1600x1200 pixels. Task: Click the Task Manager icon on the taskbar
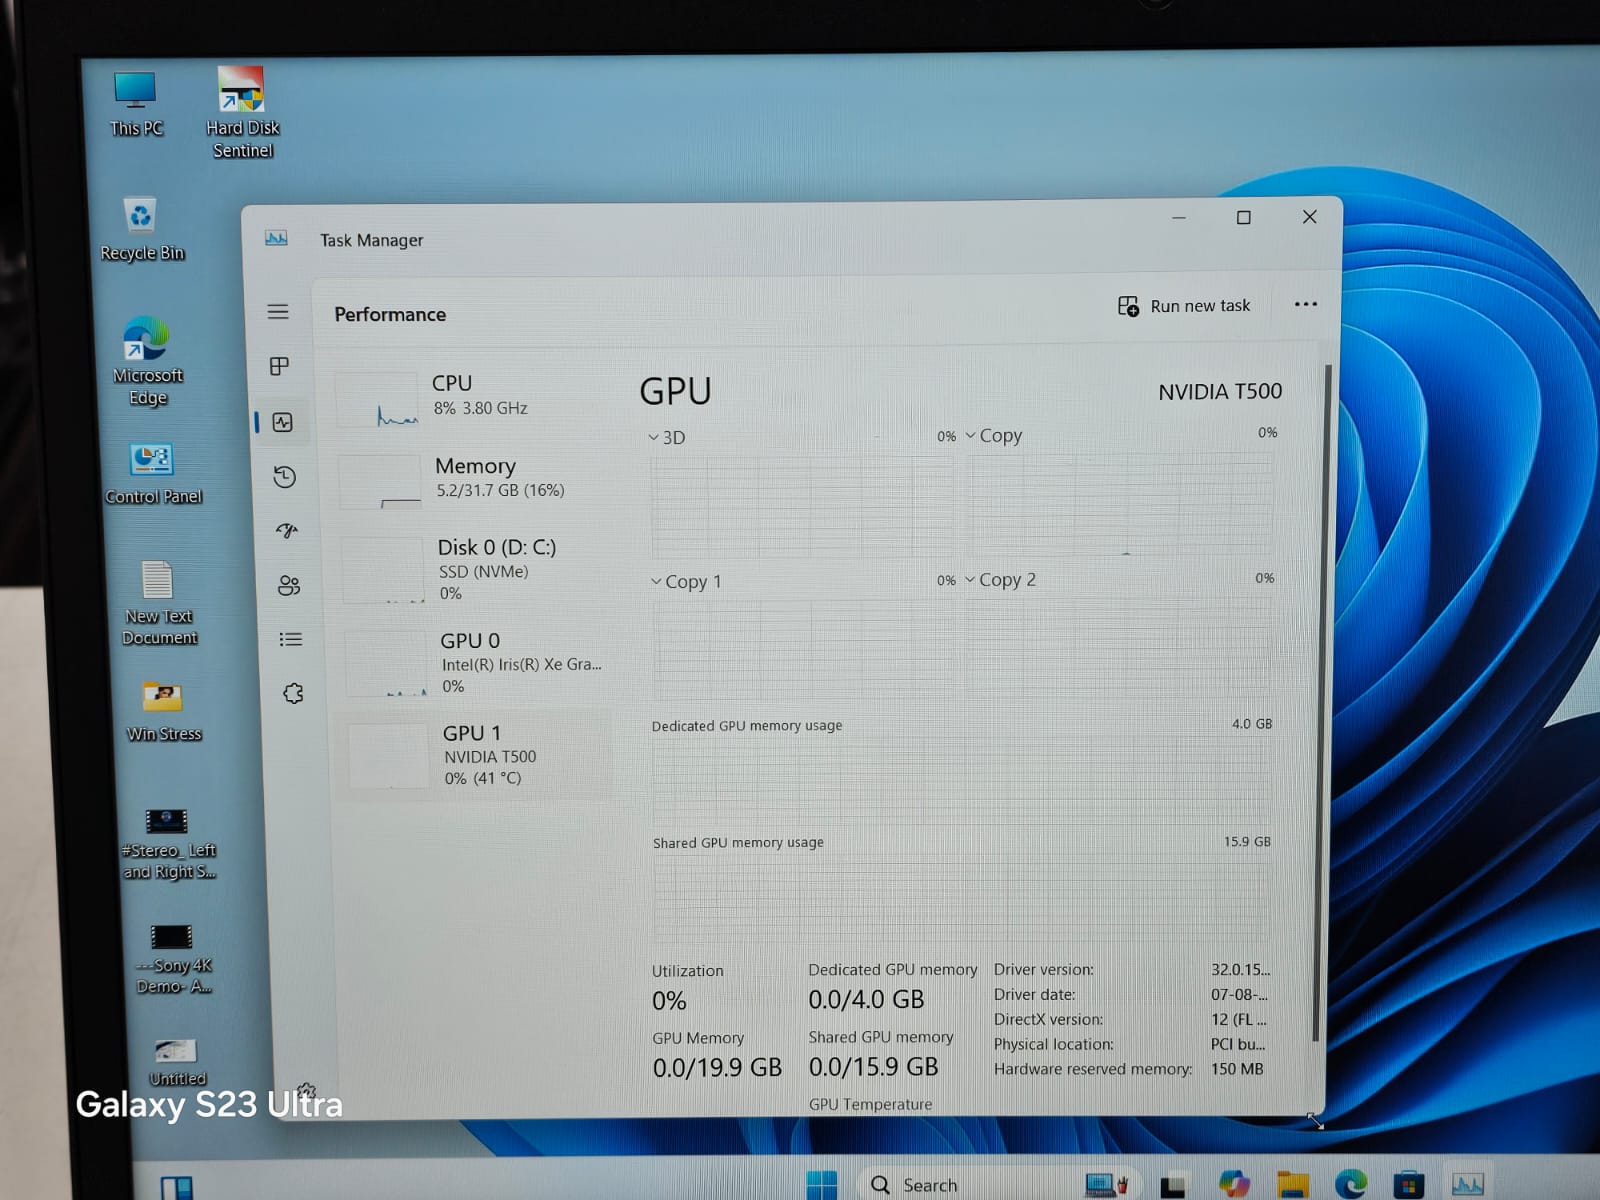pyautogui.click(x=1467, y=1185)
